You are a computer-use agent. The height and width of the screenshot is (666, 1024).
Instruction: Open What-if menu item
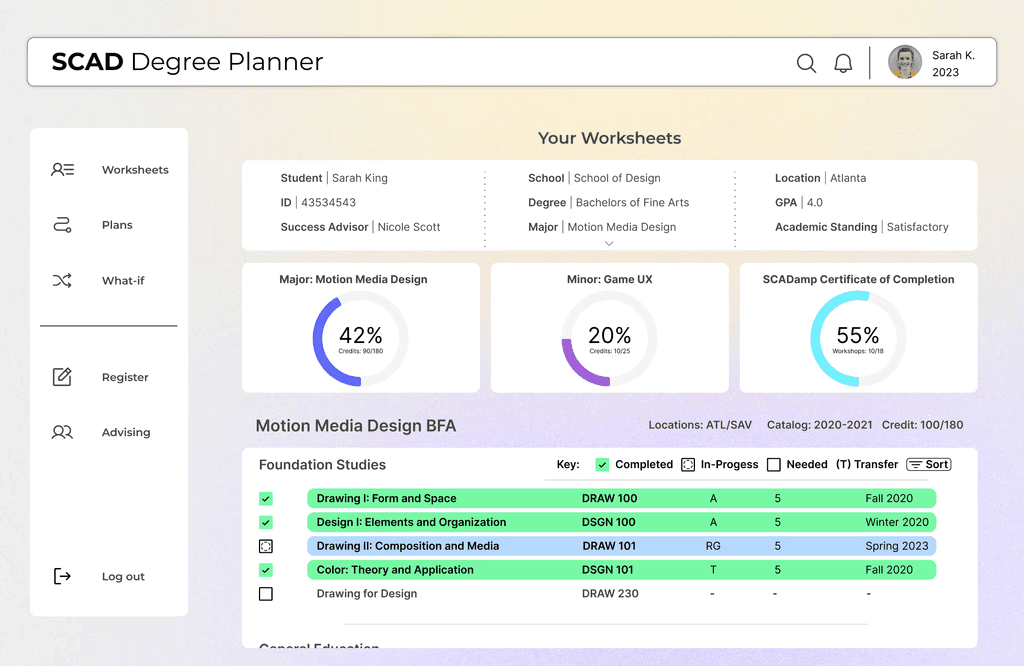point(123,281)
